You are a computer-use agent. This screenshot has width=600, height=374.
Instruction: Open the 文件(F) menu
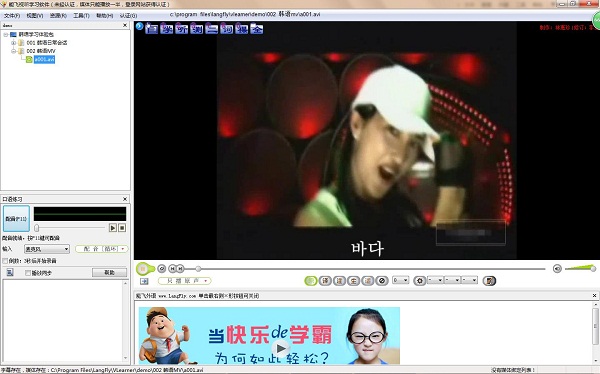click(x=12, y=16)
